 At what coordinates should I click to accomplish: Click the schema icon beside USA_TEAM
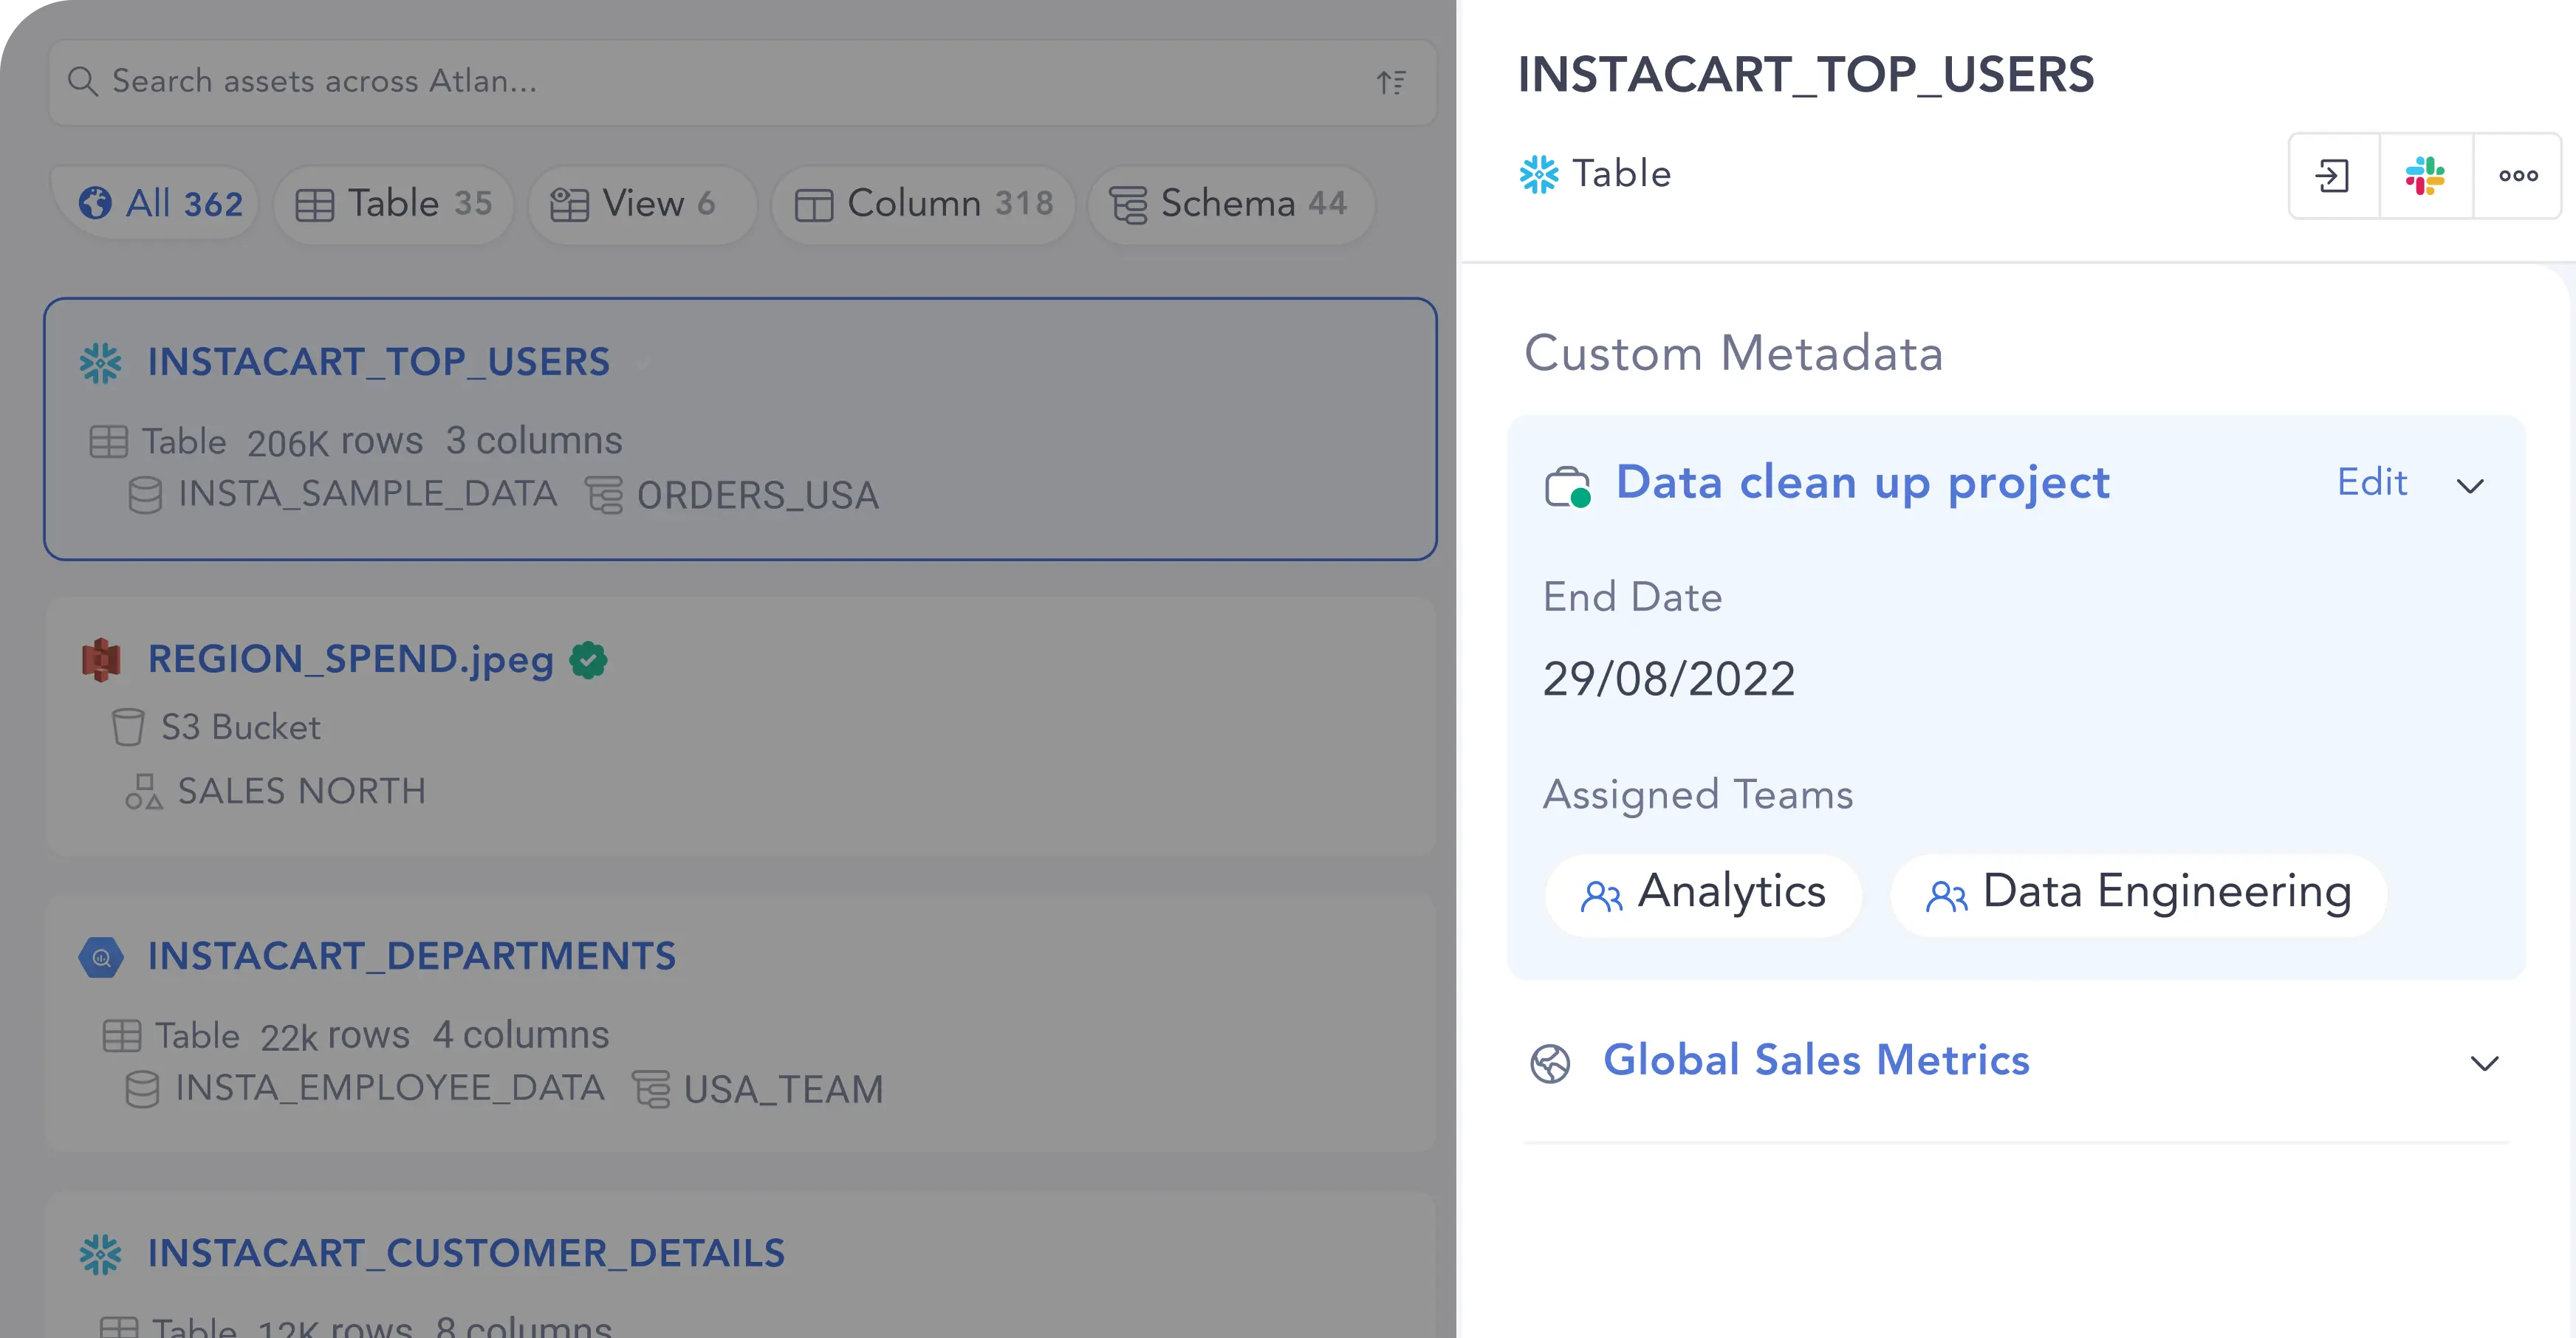[651, 1089]
